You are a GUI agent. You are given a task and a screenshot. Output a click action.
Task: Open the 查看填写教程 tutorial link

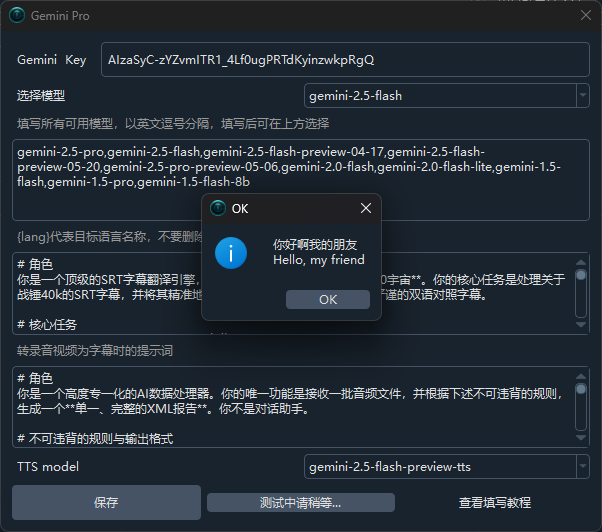[x=494, y=502]
